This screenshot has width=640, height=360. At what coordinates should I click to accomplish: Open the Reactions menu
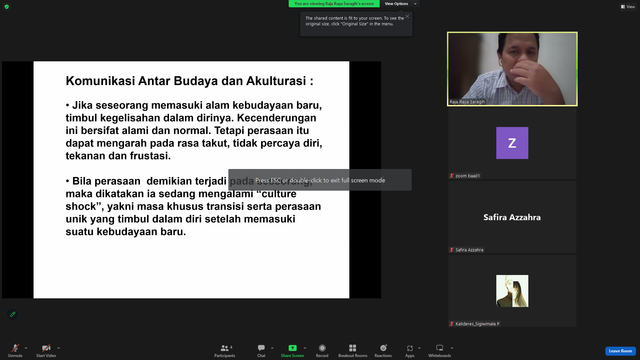(x=383, y=350)
